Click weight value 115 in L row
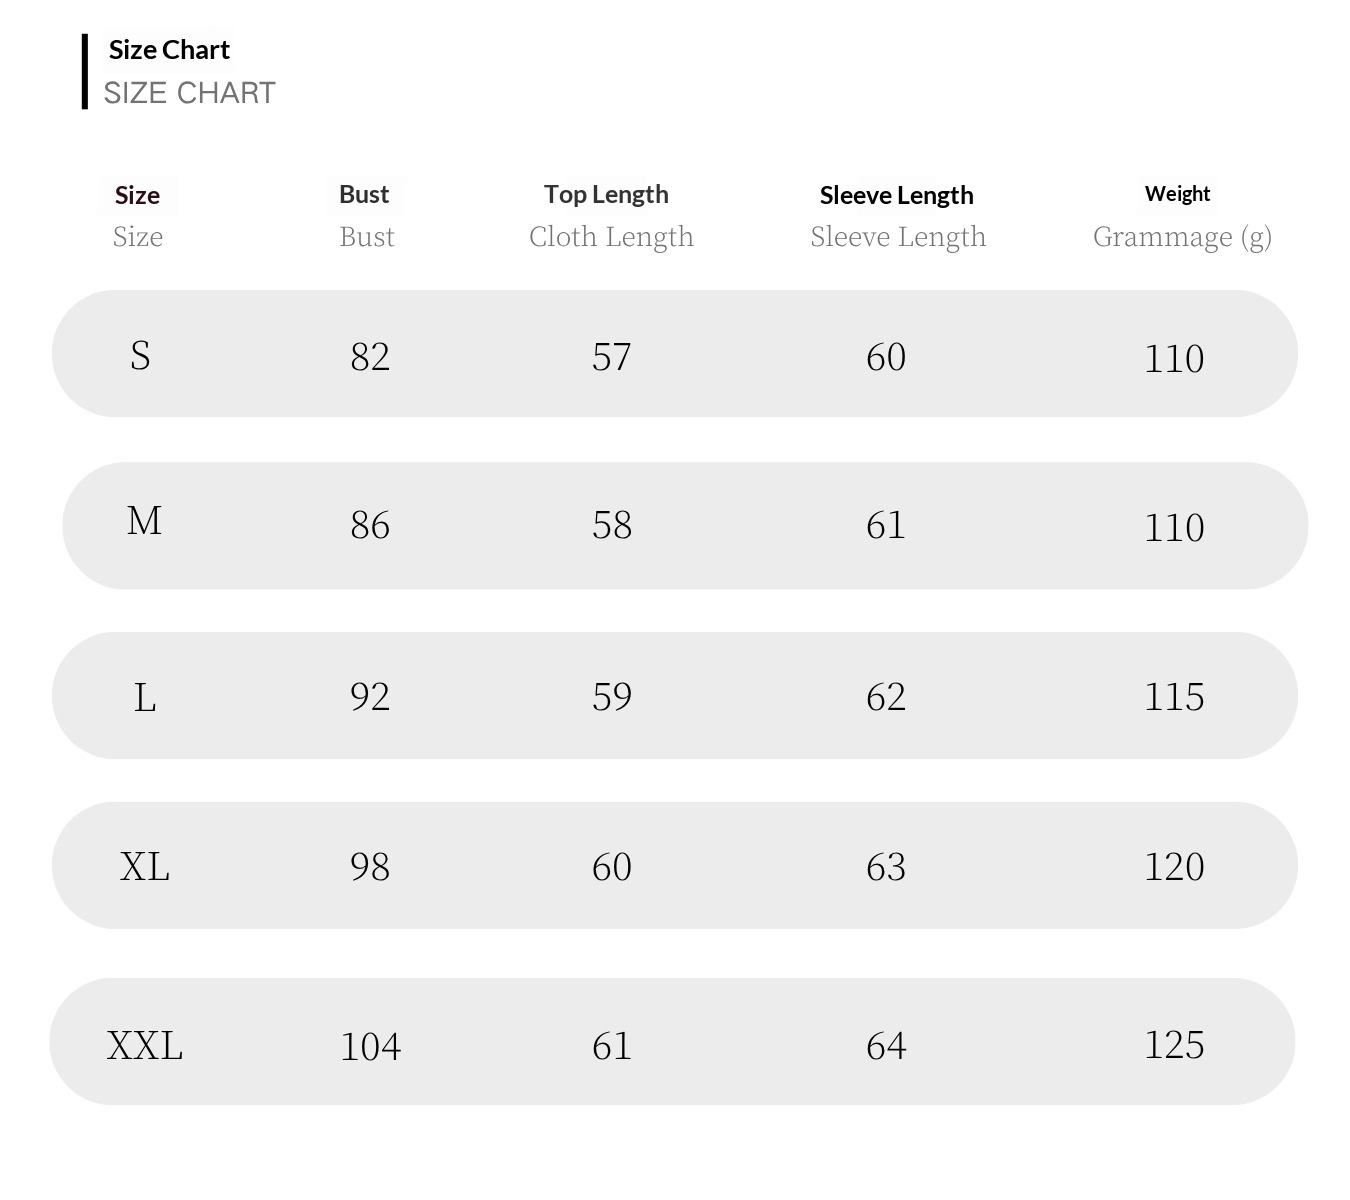 point(1174,697)
